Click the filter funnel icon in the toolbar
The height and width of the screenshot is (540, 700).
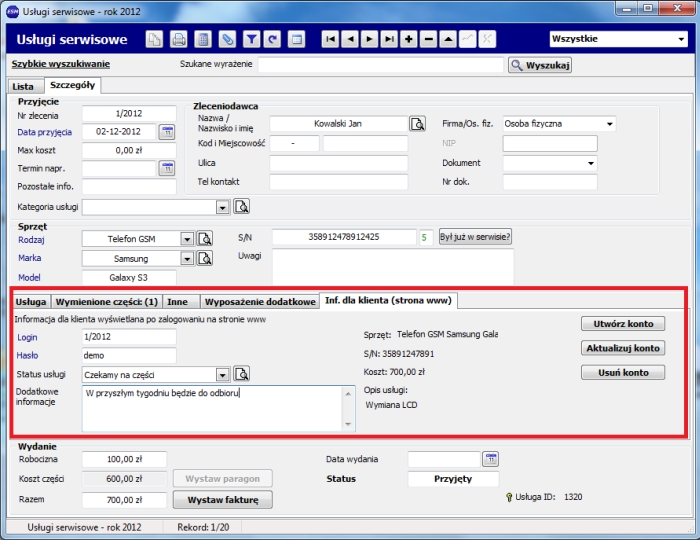(249, 40)
